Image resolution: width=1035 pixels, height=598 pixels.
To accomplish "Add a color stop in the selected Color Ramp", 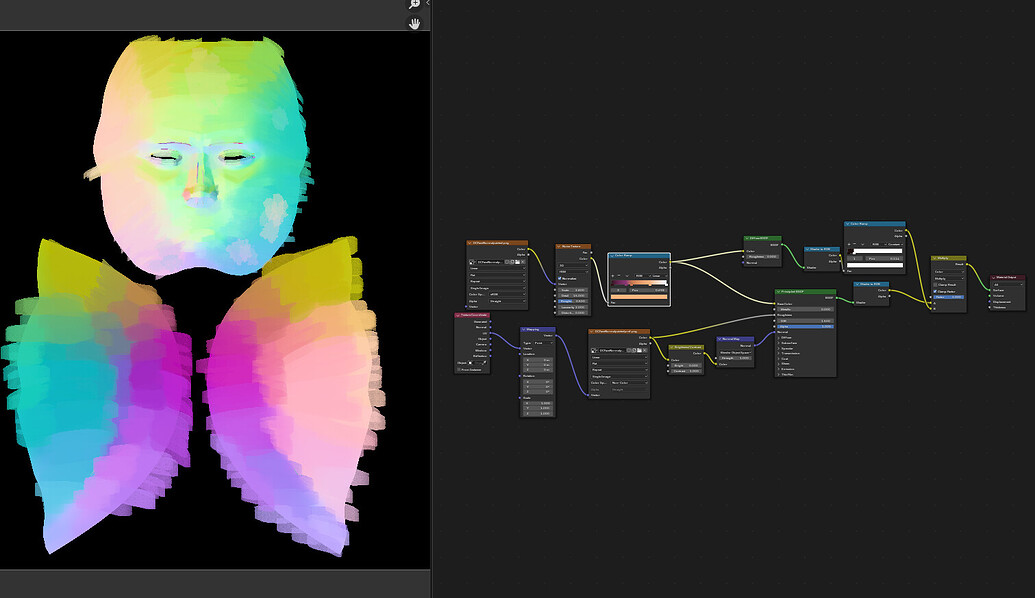I will pos(613,276).
